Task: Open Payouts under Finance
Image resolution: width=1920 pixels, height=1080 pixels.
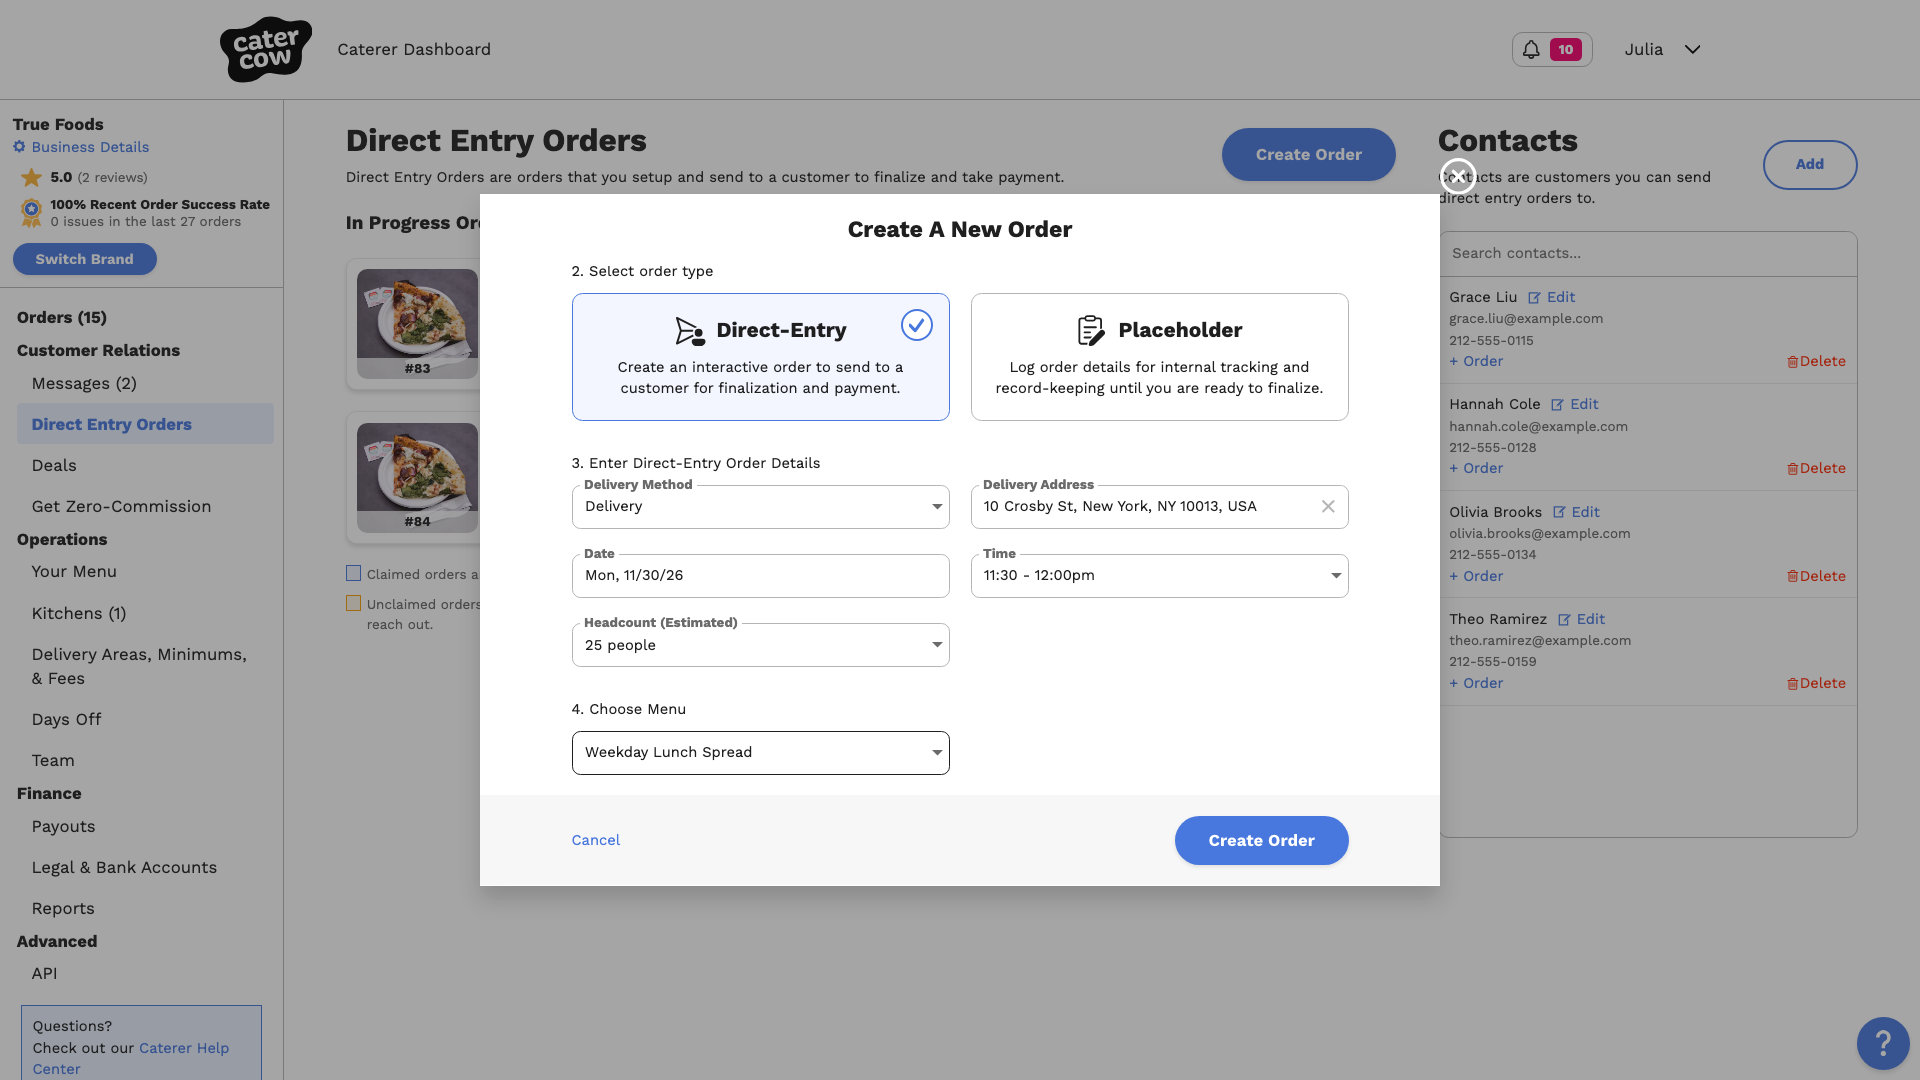Action: (63, 826)
